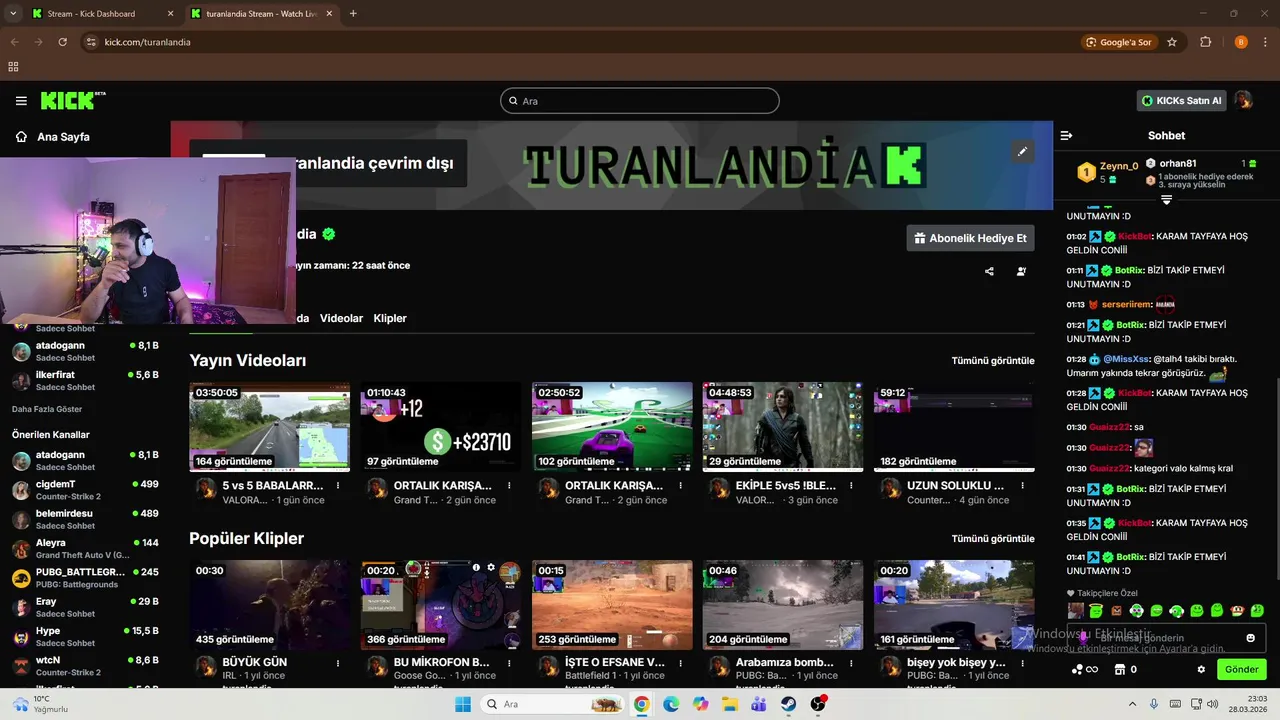This screenshot has width=1280, height=720.
Task: Insert the monkey face emote
Action: 1237,610
